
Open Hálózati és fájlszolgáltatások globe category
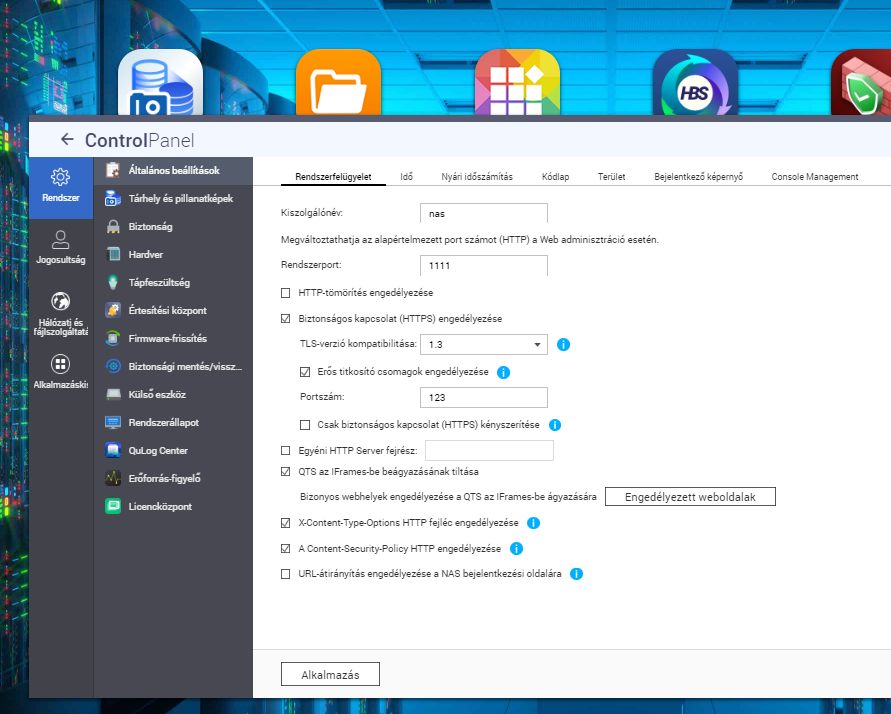coord(61,313)
